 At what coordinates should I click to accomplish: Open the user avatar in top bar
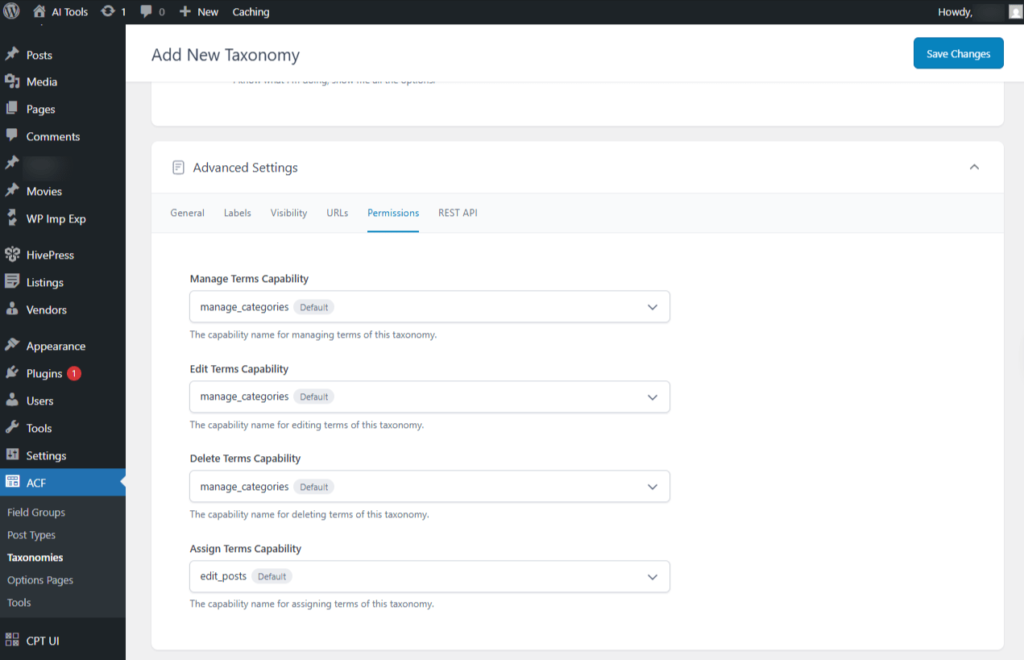(x=1015, y=12)
